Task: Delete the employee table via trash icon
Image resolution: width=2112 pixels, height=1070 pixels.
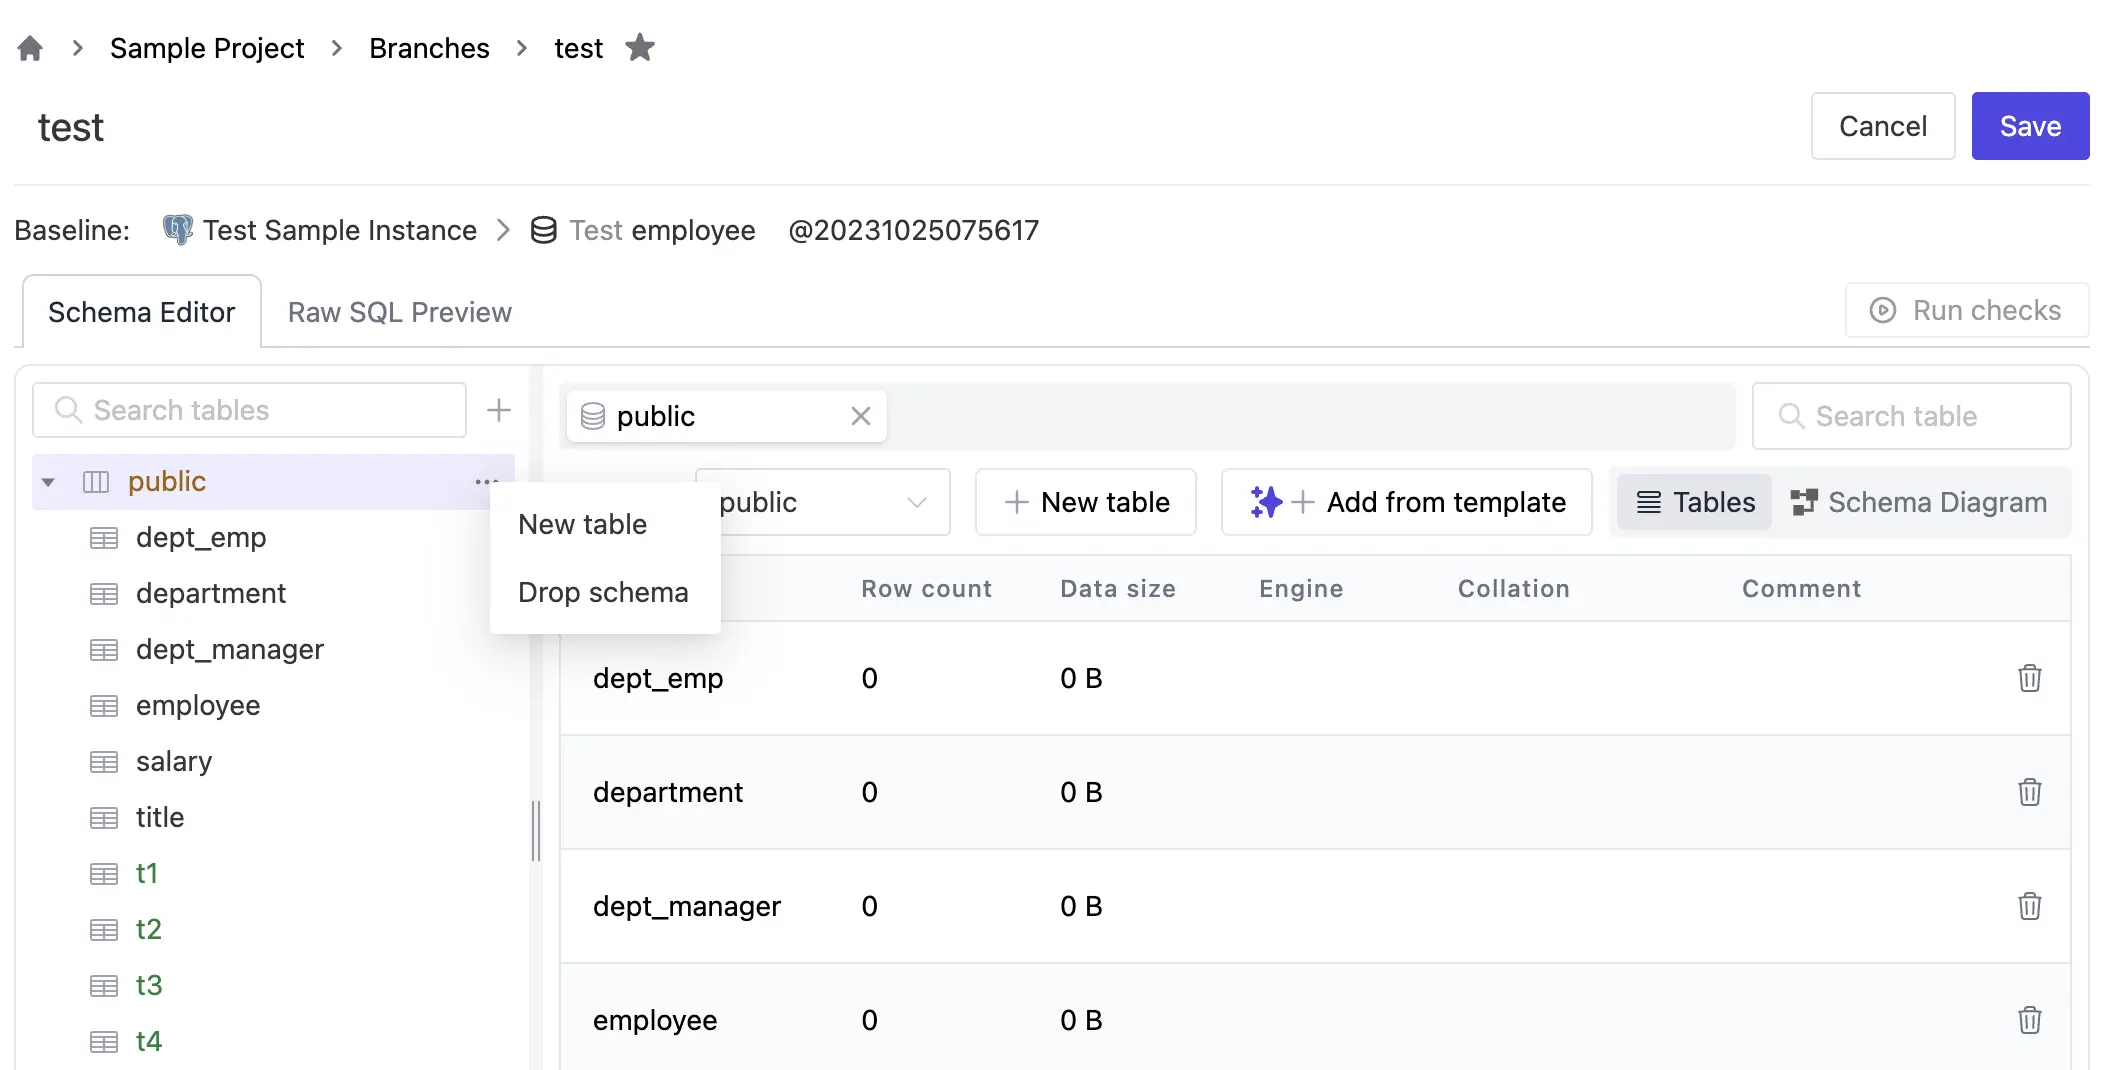Action: point(2029,1020)
